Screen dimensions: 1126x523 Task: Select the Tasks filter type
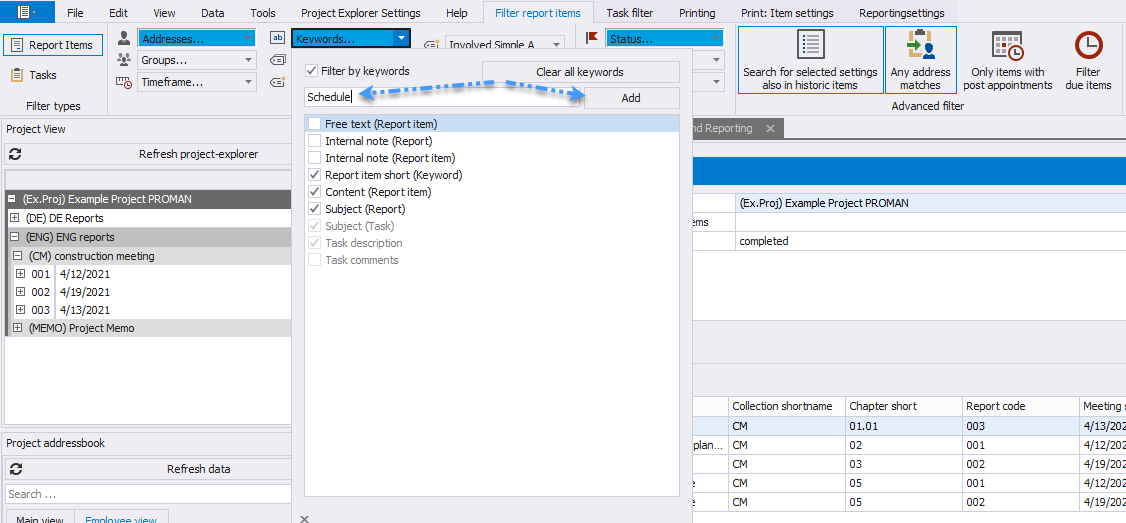(34, 75)
